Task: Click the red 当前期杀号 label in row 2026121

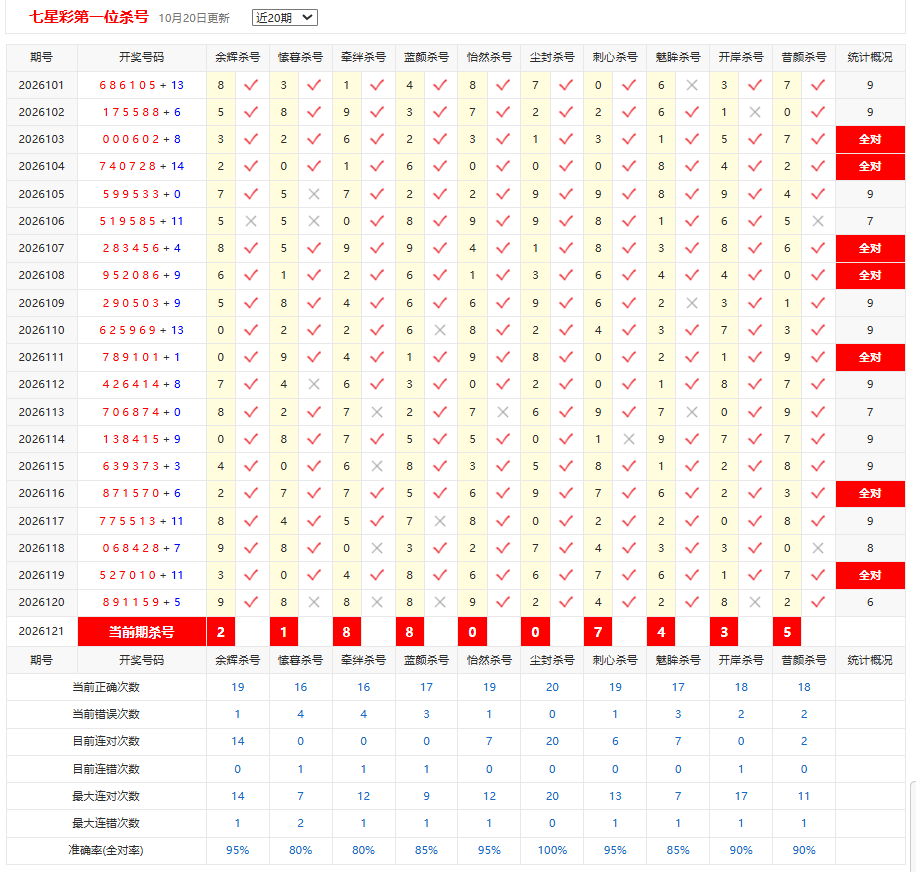Action: tap(142, 632)
